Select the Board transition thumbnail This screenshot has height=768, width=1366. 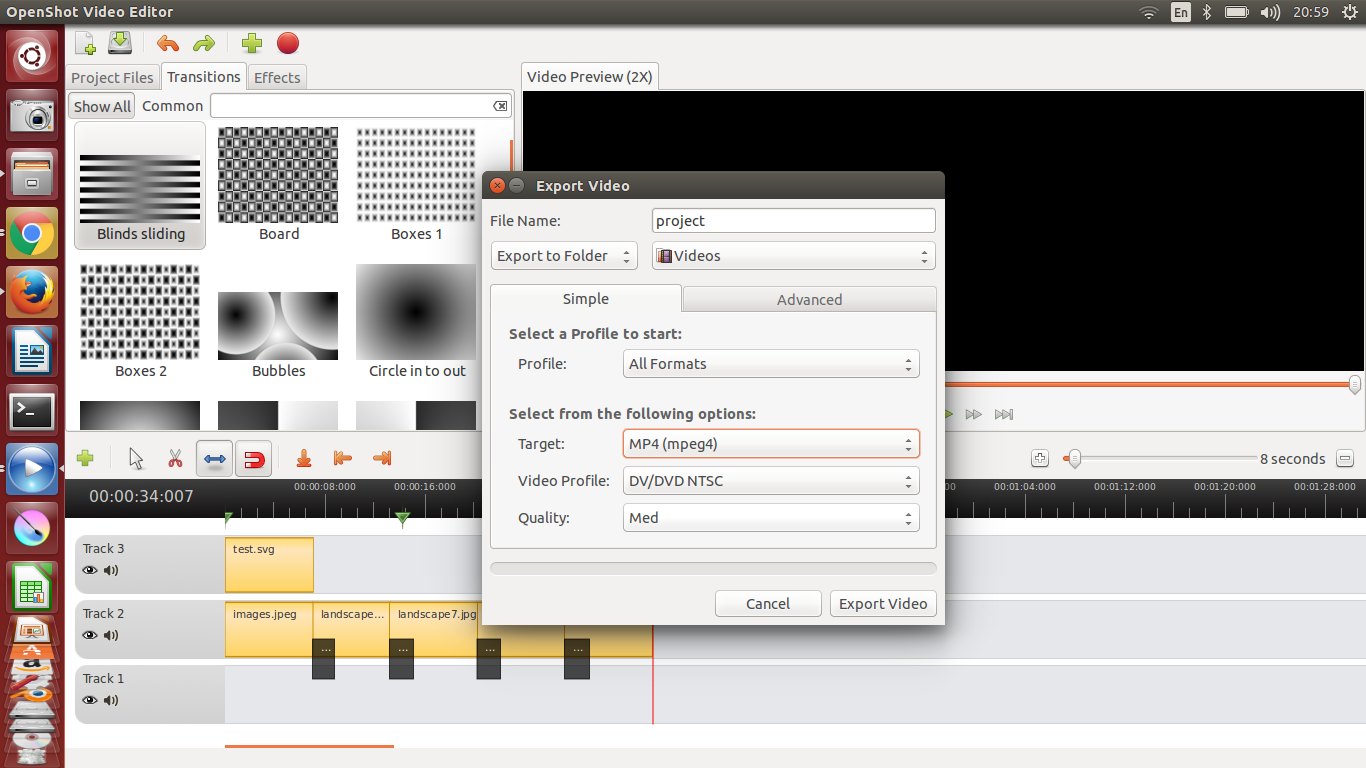tap(278, 175)
